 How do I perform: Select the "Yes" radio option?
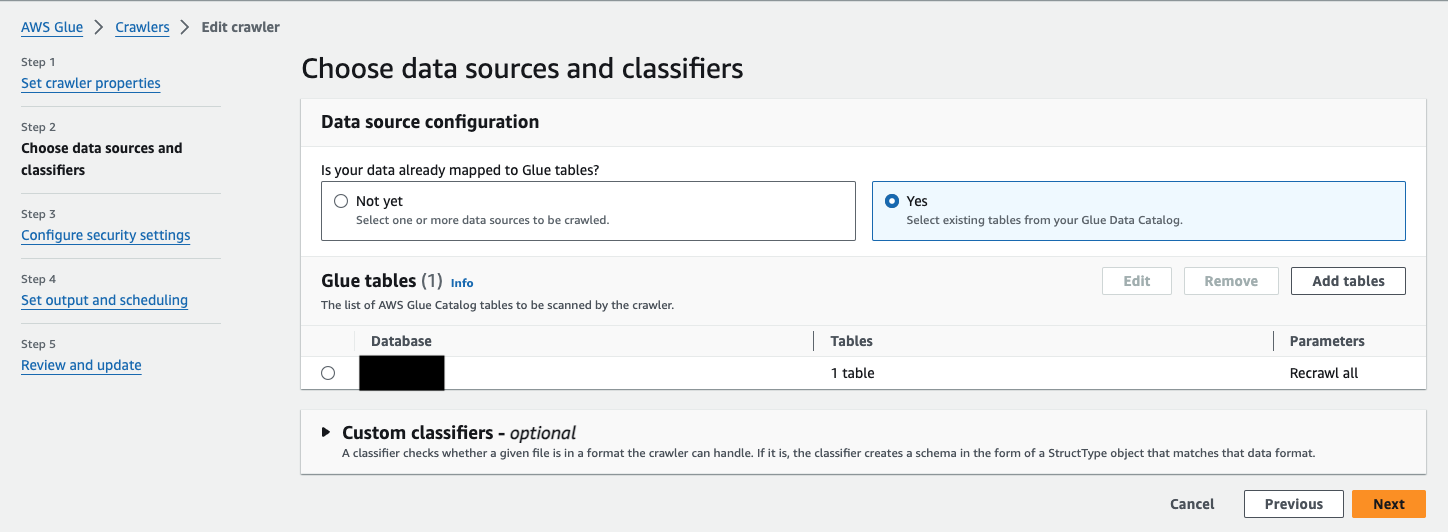[892, 201]
